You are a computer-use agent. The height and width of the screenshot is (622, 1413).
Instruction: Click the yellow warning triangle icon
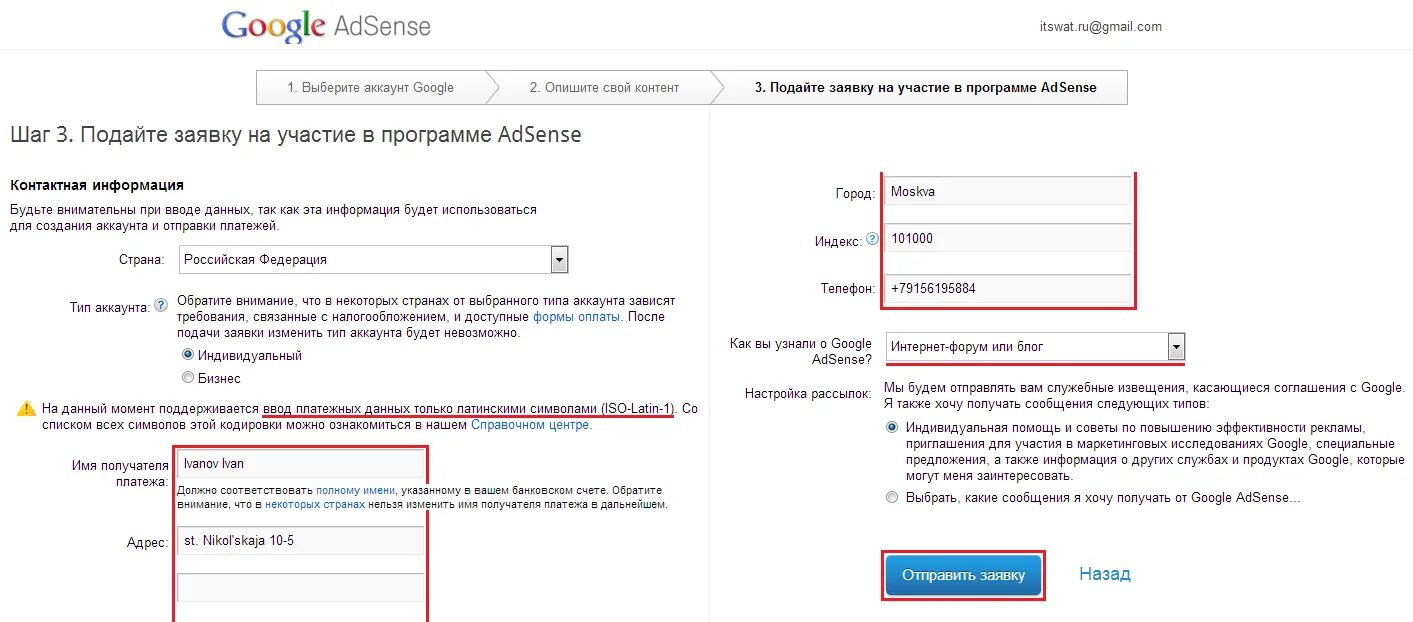[x=26, y=409]
